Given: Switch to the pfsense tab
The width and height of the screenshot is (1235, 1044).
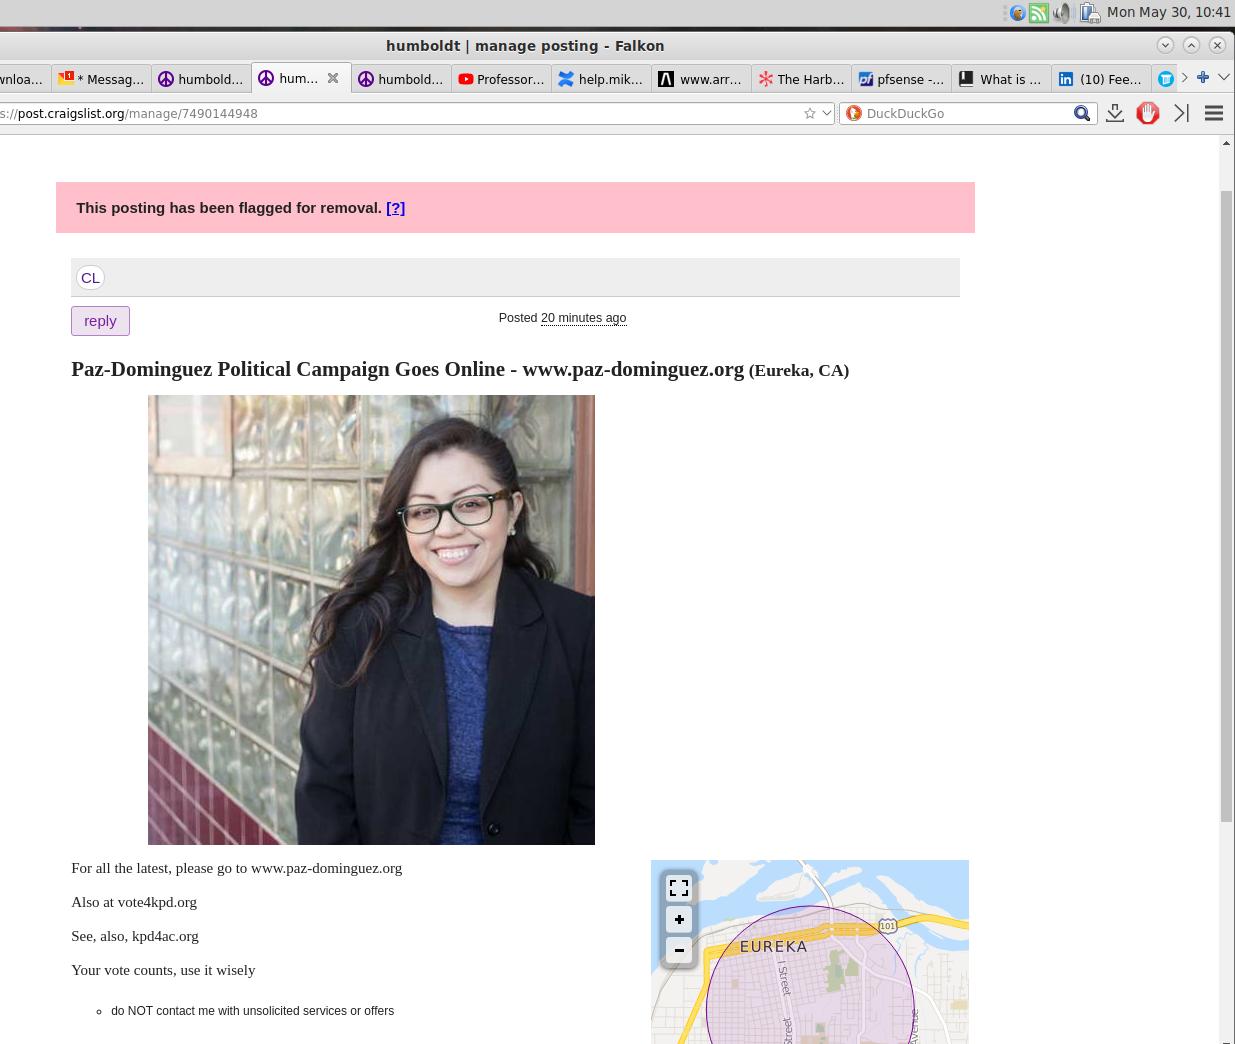Looking at the screenshot, I should [901, 79].
